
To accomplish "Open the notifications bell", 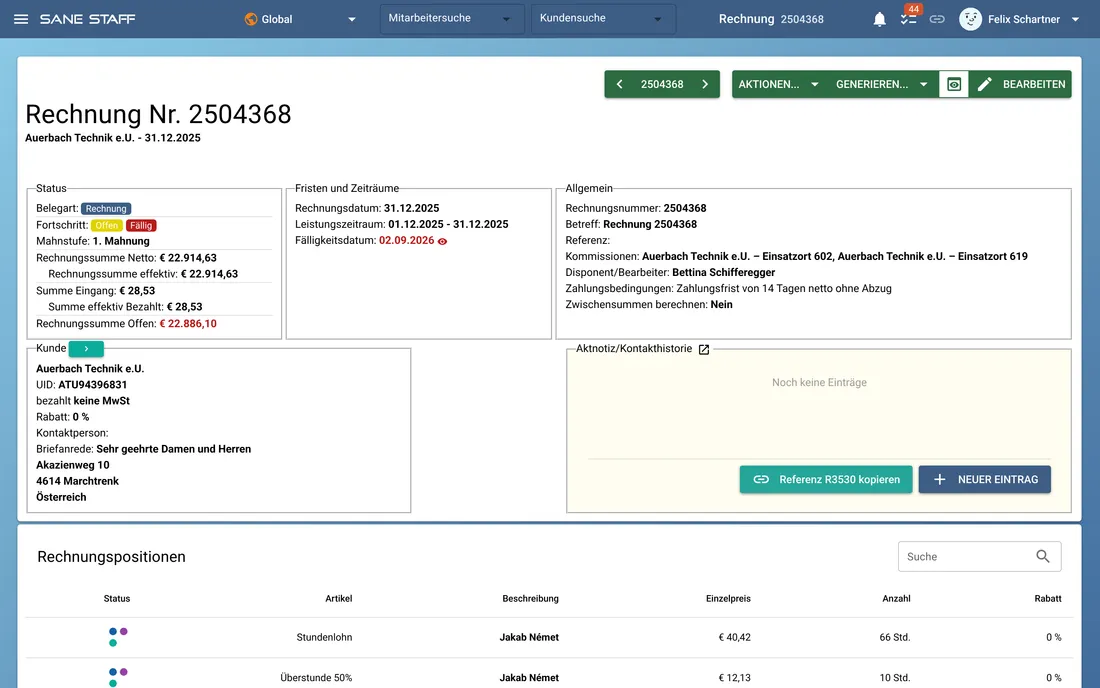I will click(x=880, y=19).
